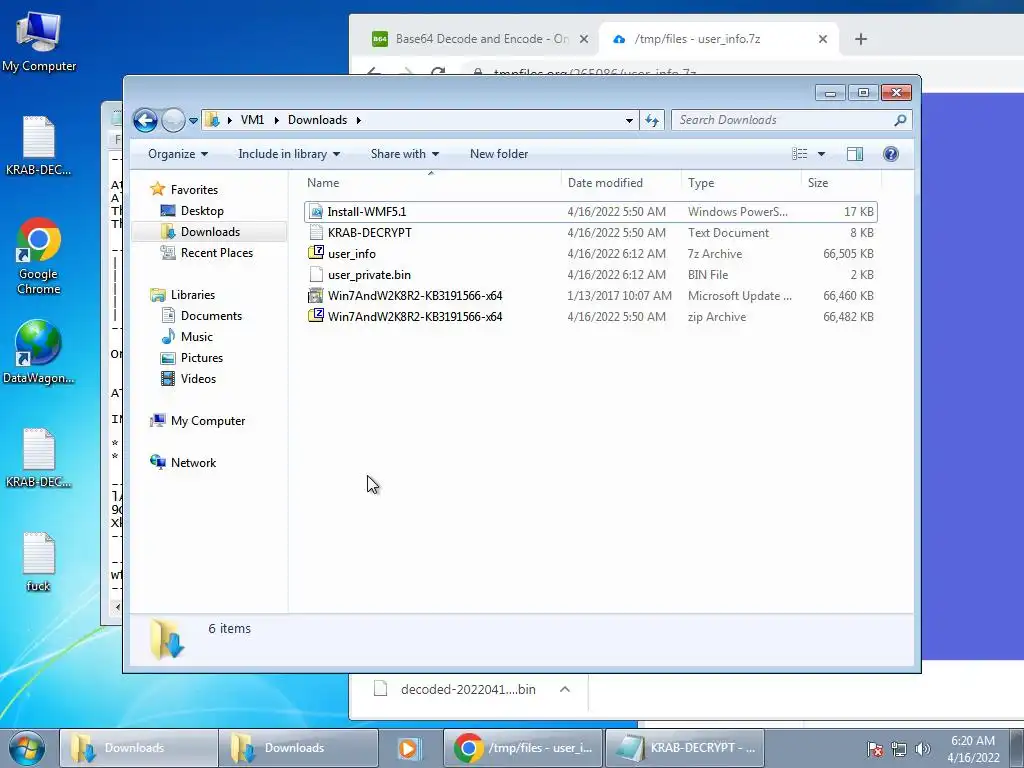Go back using Explorer back arrow
Screen dimensions: 1024x768
[145, 120]
